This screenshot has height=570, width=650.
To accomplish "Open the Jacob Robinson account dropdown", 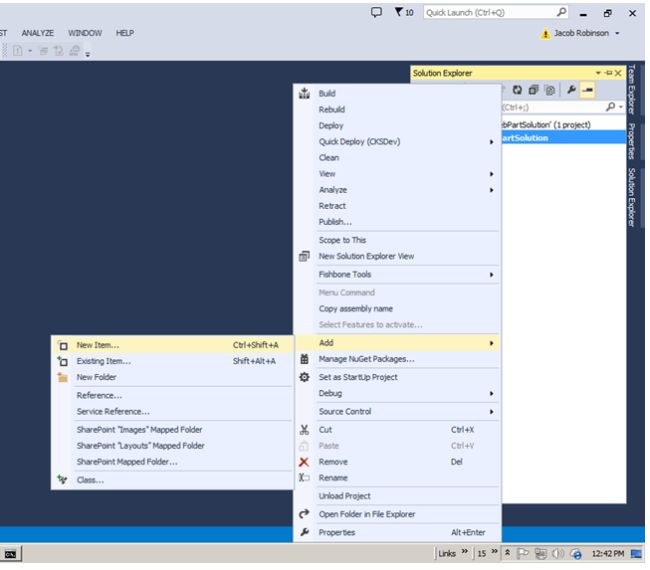I will (617, 33).
